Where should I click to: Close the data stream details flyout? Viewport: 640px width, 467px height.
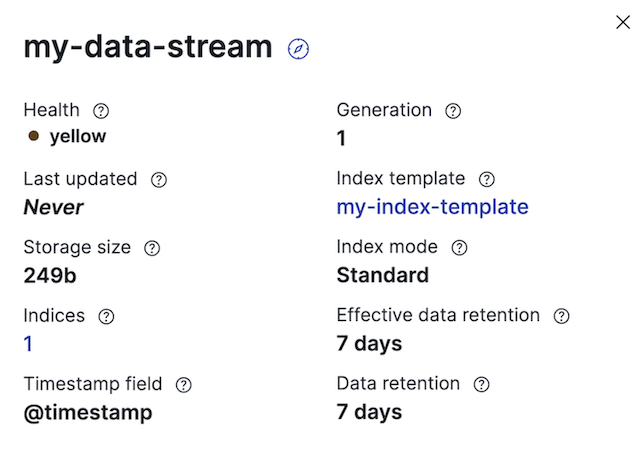point(622,22)
